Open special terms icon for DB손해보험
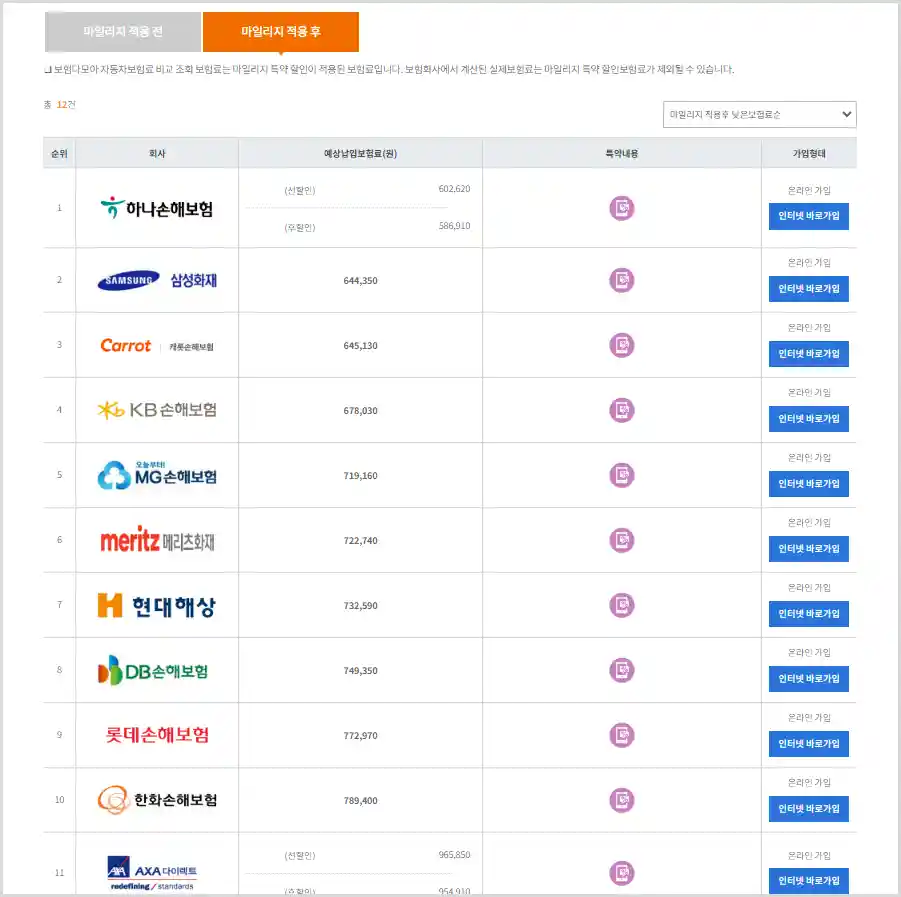This screenshot has width=901, height=897. (622, 670)
